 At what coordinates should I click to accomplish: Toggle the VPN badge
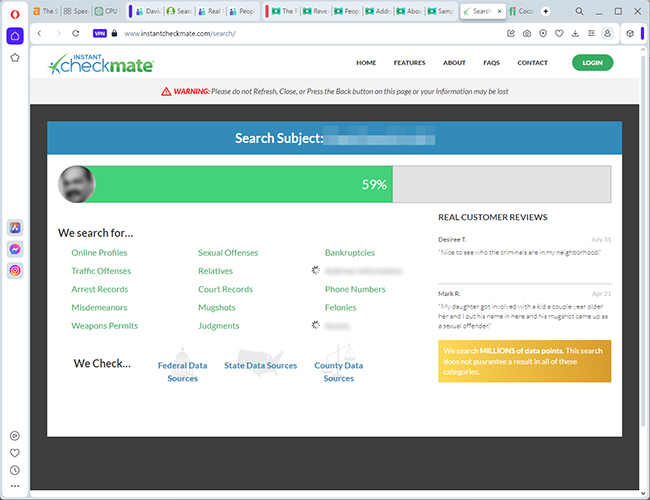pos(100,33)
